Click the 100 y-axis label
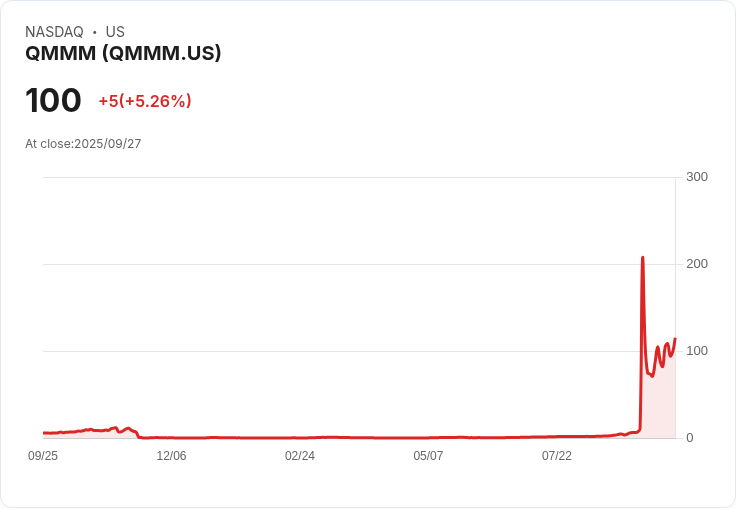Image resolution: width=736 pixels, height=508 pixels. click(x=697, y=351)
